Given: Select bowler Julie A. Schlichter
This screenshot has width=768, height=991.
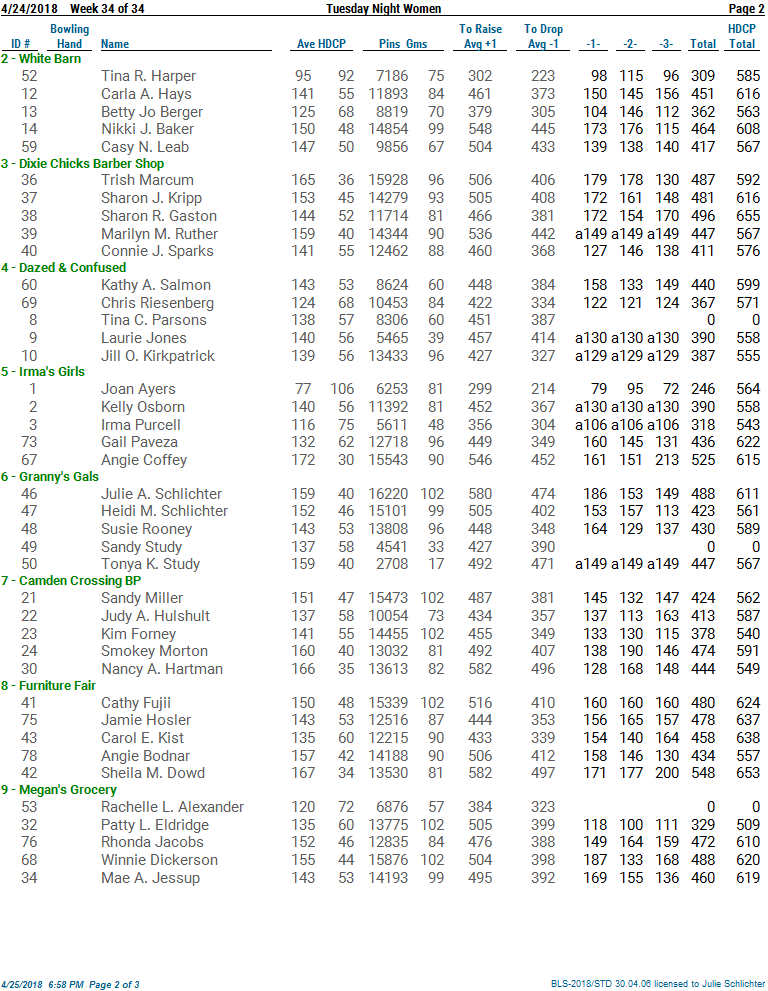Looking at the screenshot, I should [x=161, y=494].
